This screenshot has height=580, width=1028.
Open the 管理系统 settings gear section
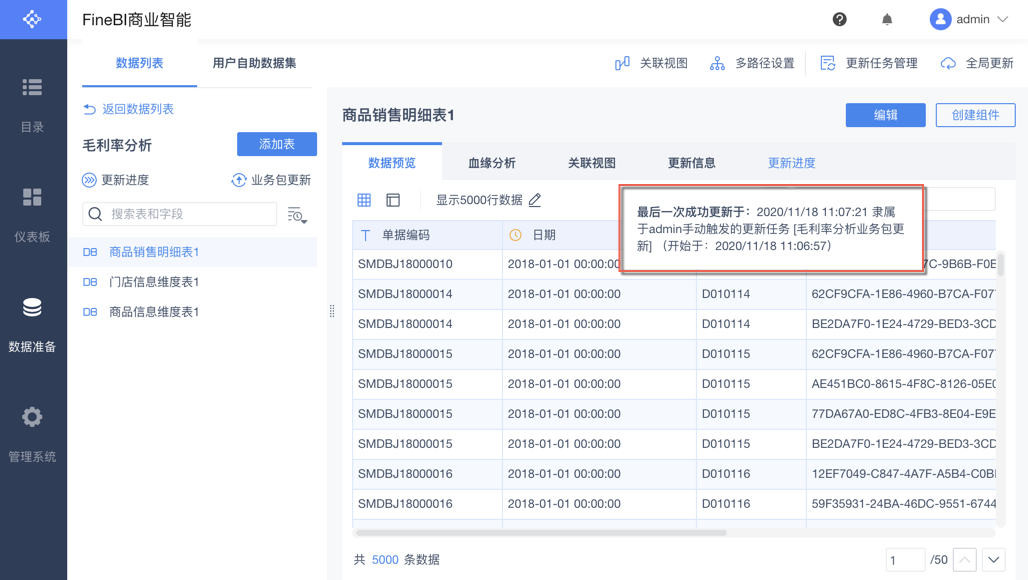pyautogui.click(x=32, y=435)
